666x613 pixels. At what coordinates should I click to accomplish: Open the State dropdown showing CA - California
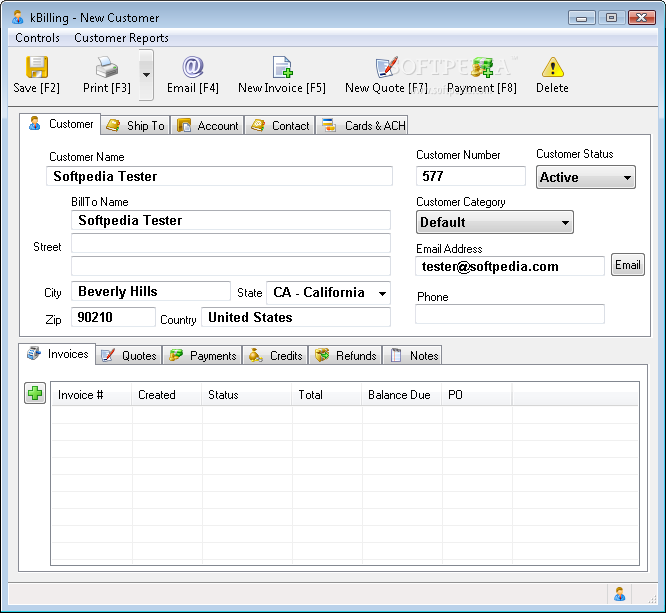coord(328,293)
